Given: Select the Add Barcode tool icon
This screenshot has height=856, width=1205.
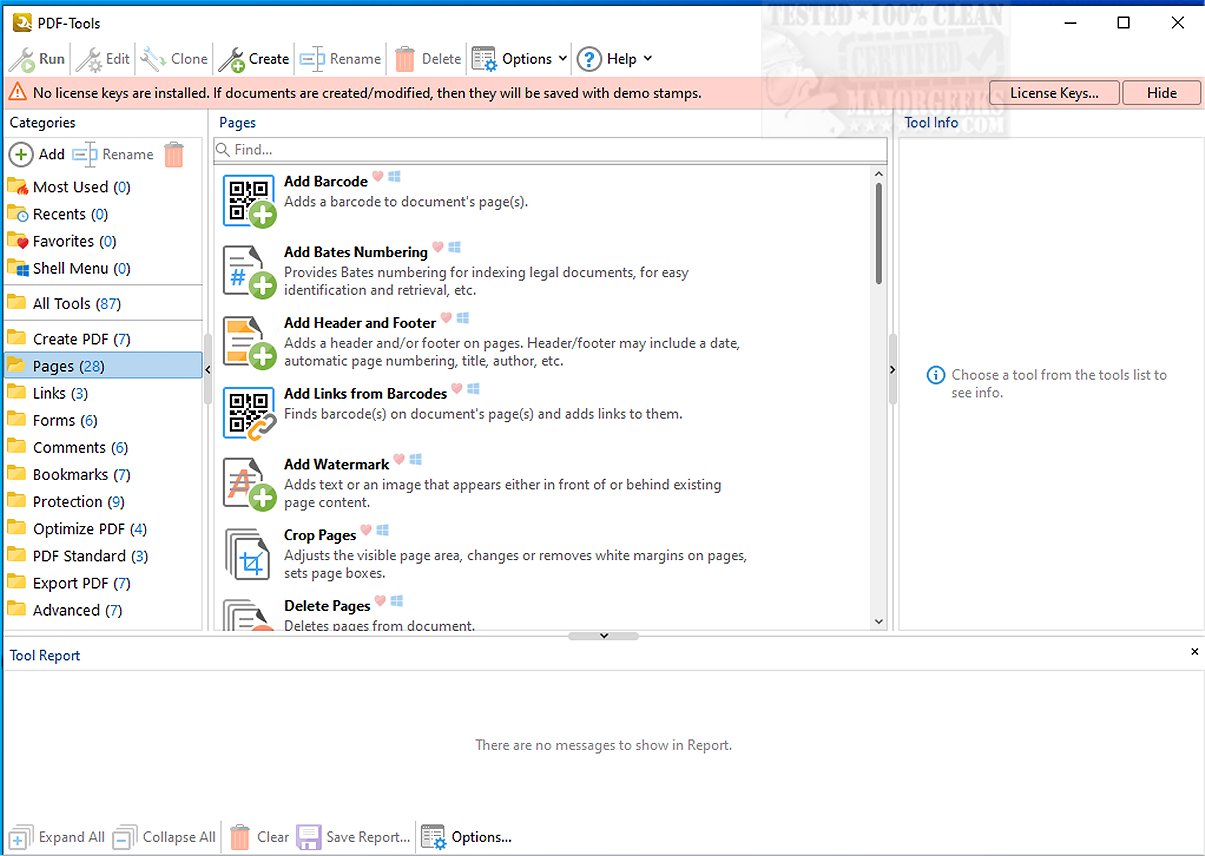Looking at the screenshot, I should [x=249, y=201].
